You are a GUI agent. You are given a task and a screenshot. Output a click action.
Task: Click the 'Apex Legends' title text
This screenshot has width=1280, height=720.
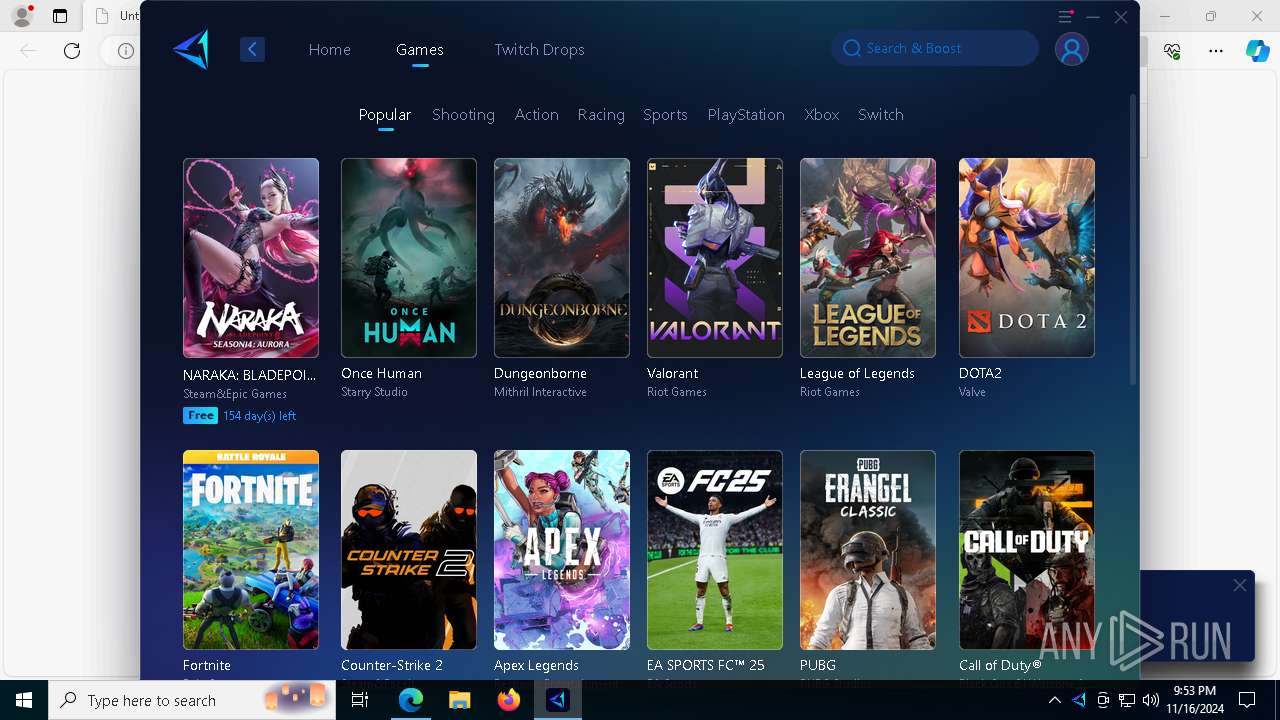tap(536, 665)
